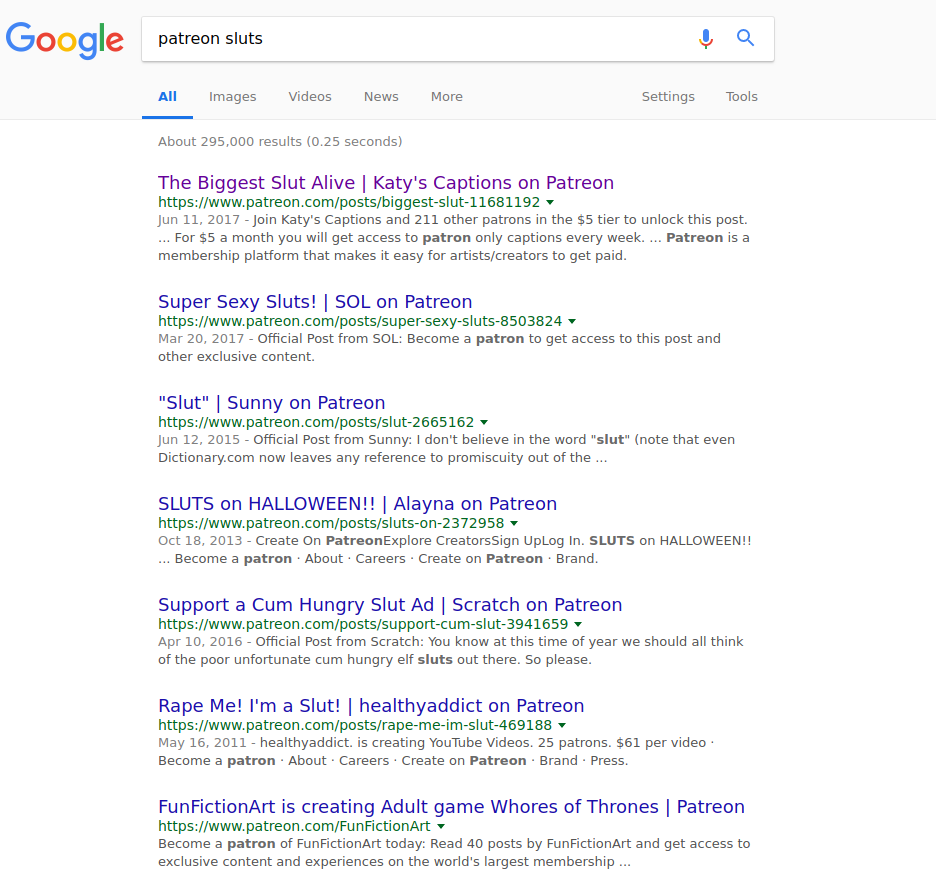
Task: Open the Tools filter options
Action: tap(741, 97)
